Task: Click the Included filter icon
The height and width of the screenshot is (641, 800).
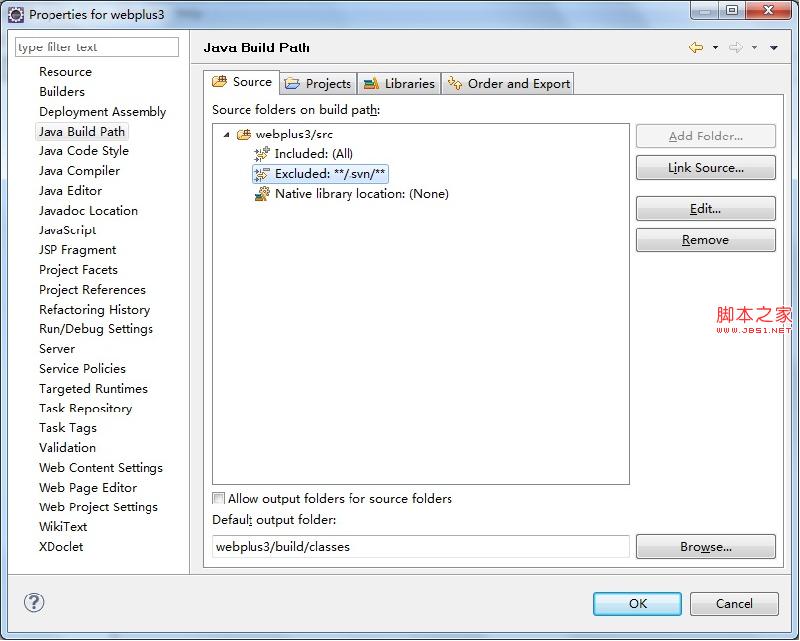Action: pos(263,154)
